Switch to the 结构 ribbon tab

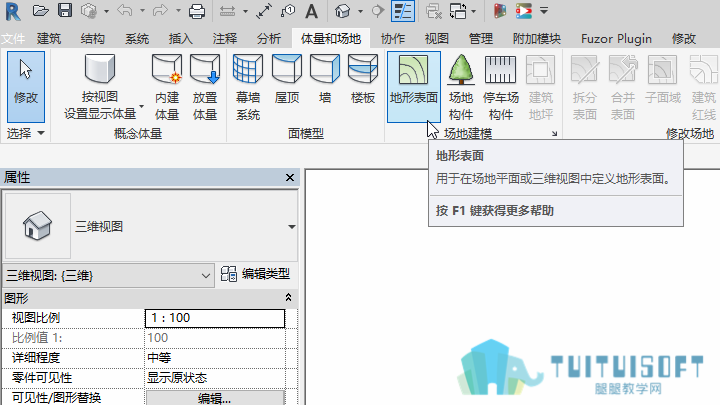point(92,39)
